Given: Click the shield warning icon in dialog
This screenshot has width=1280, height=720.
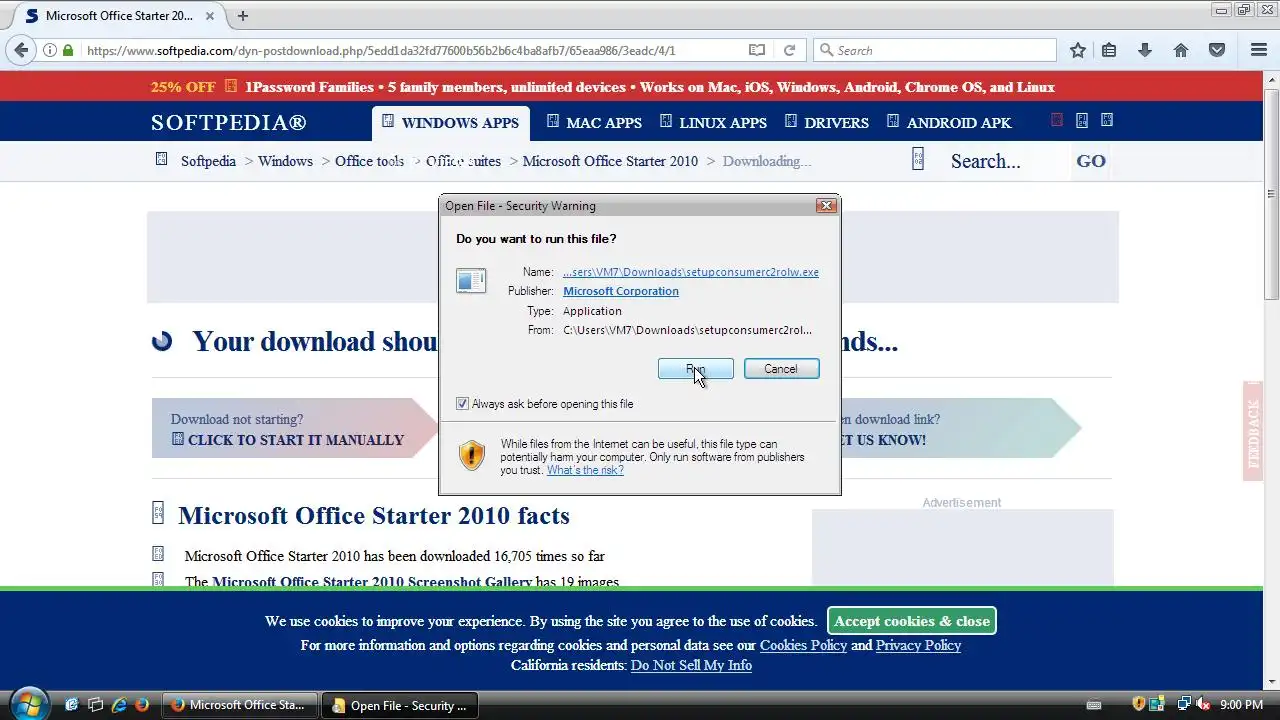Looking at the screenshot, I should (x=472, y=455).
